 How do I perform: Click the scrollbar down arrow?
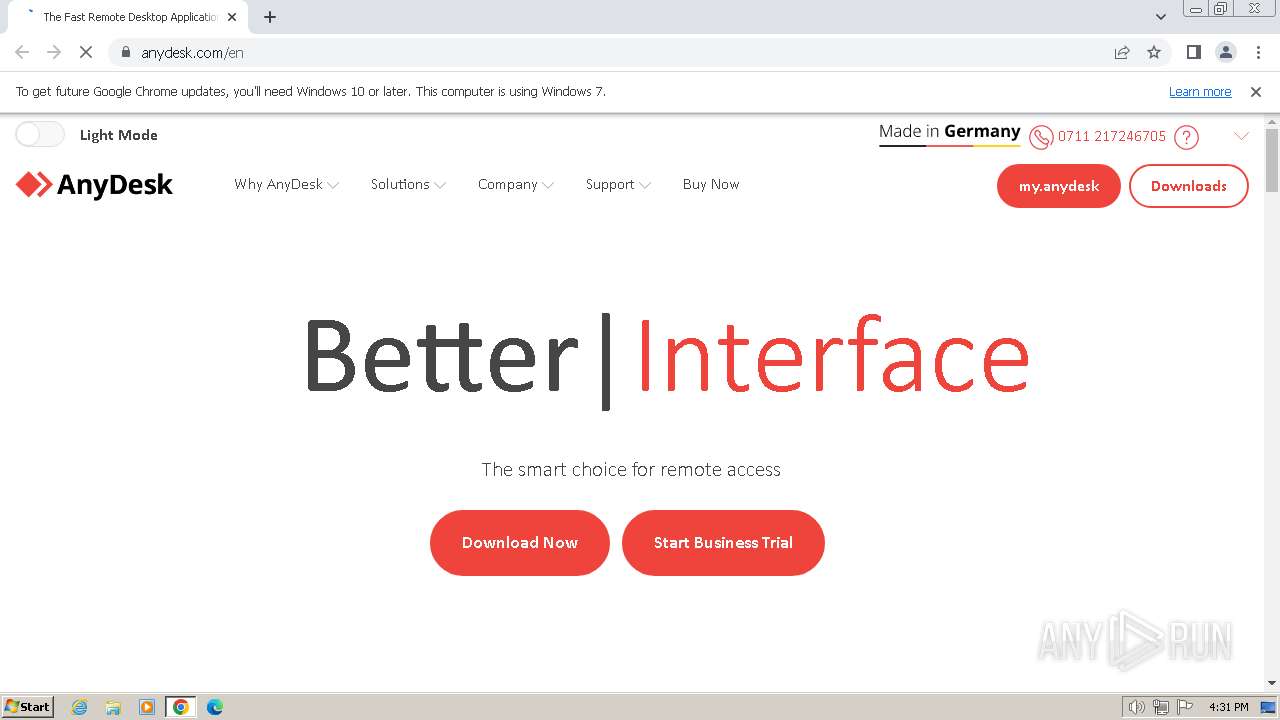pyautogui.click(x=1272, y=683)
